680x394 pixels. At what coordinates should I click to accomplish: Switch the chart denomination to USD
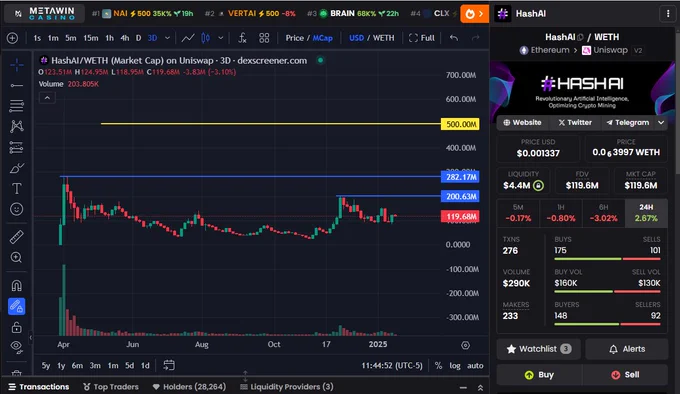(356, 38)
